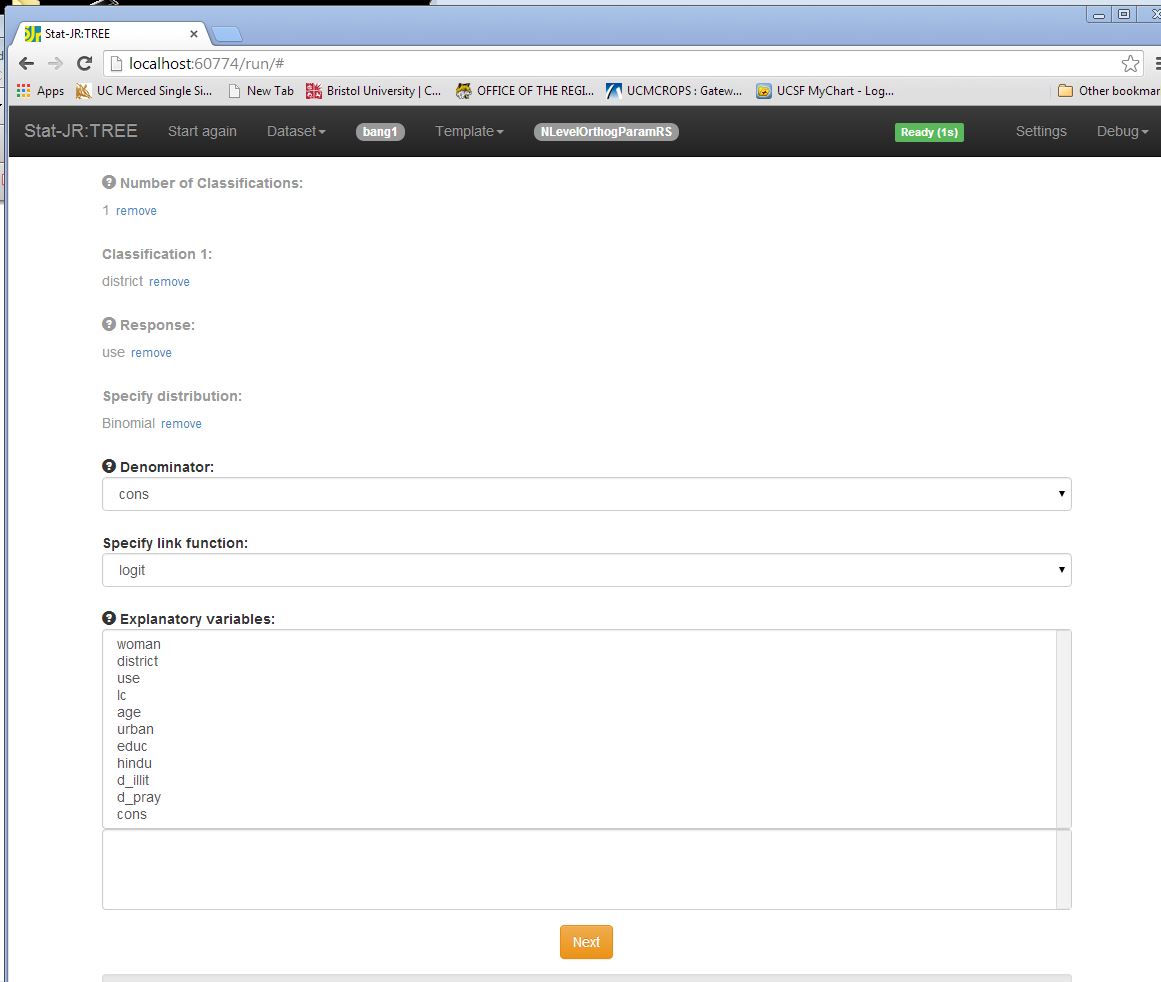
Task: Click Start again in the navbar
Action: point(202,131)
